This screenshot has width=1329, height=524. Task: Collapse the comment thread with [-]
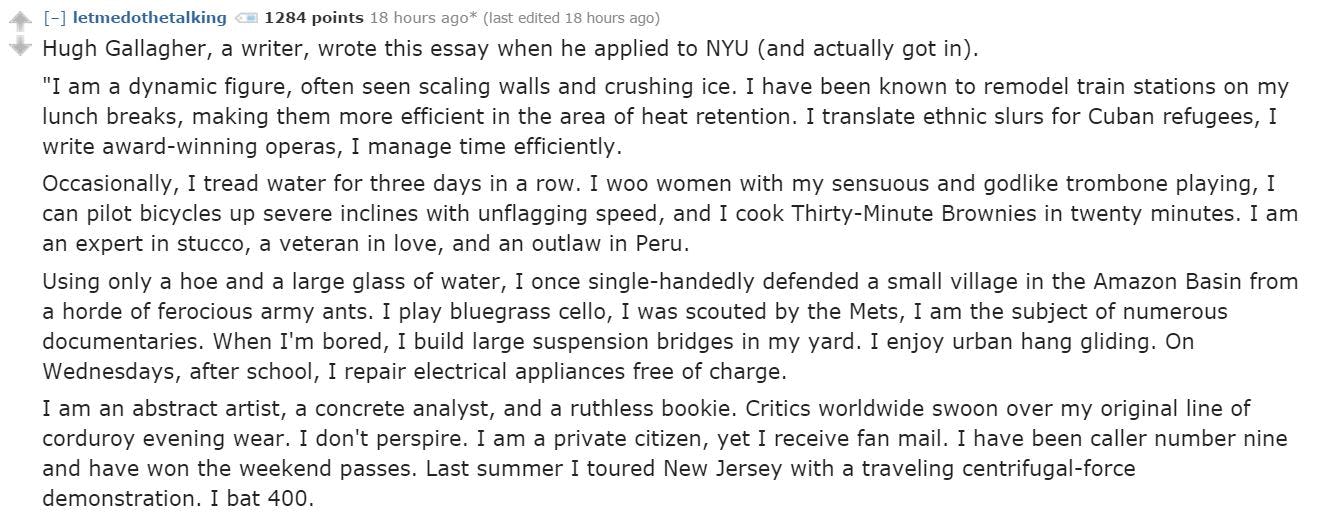tap(58, 18)
